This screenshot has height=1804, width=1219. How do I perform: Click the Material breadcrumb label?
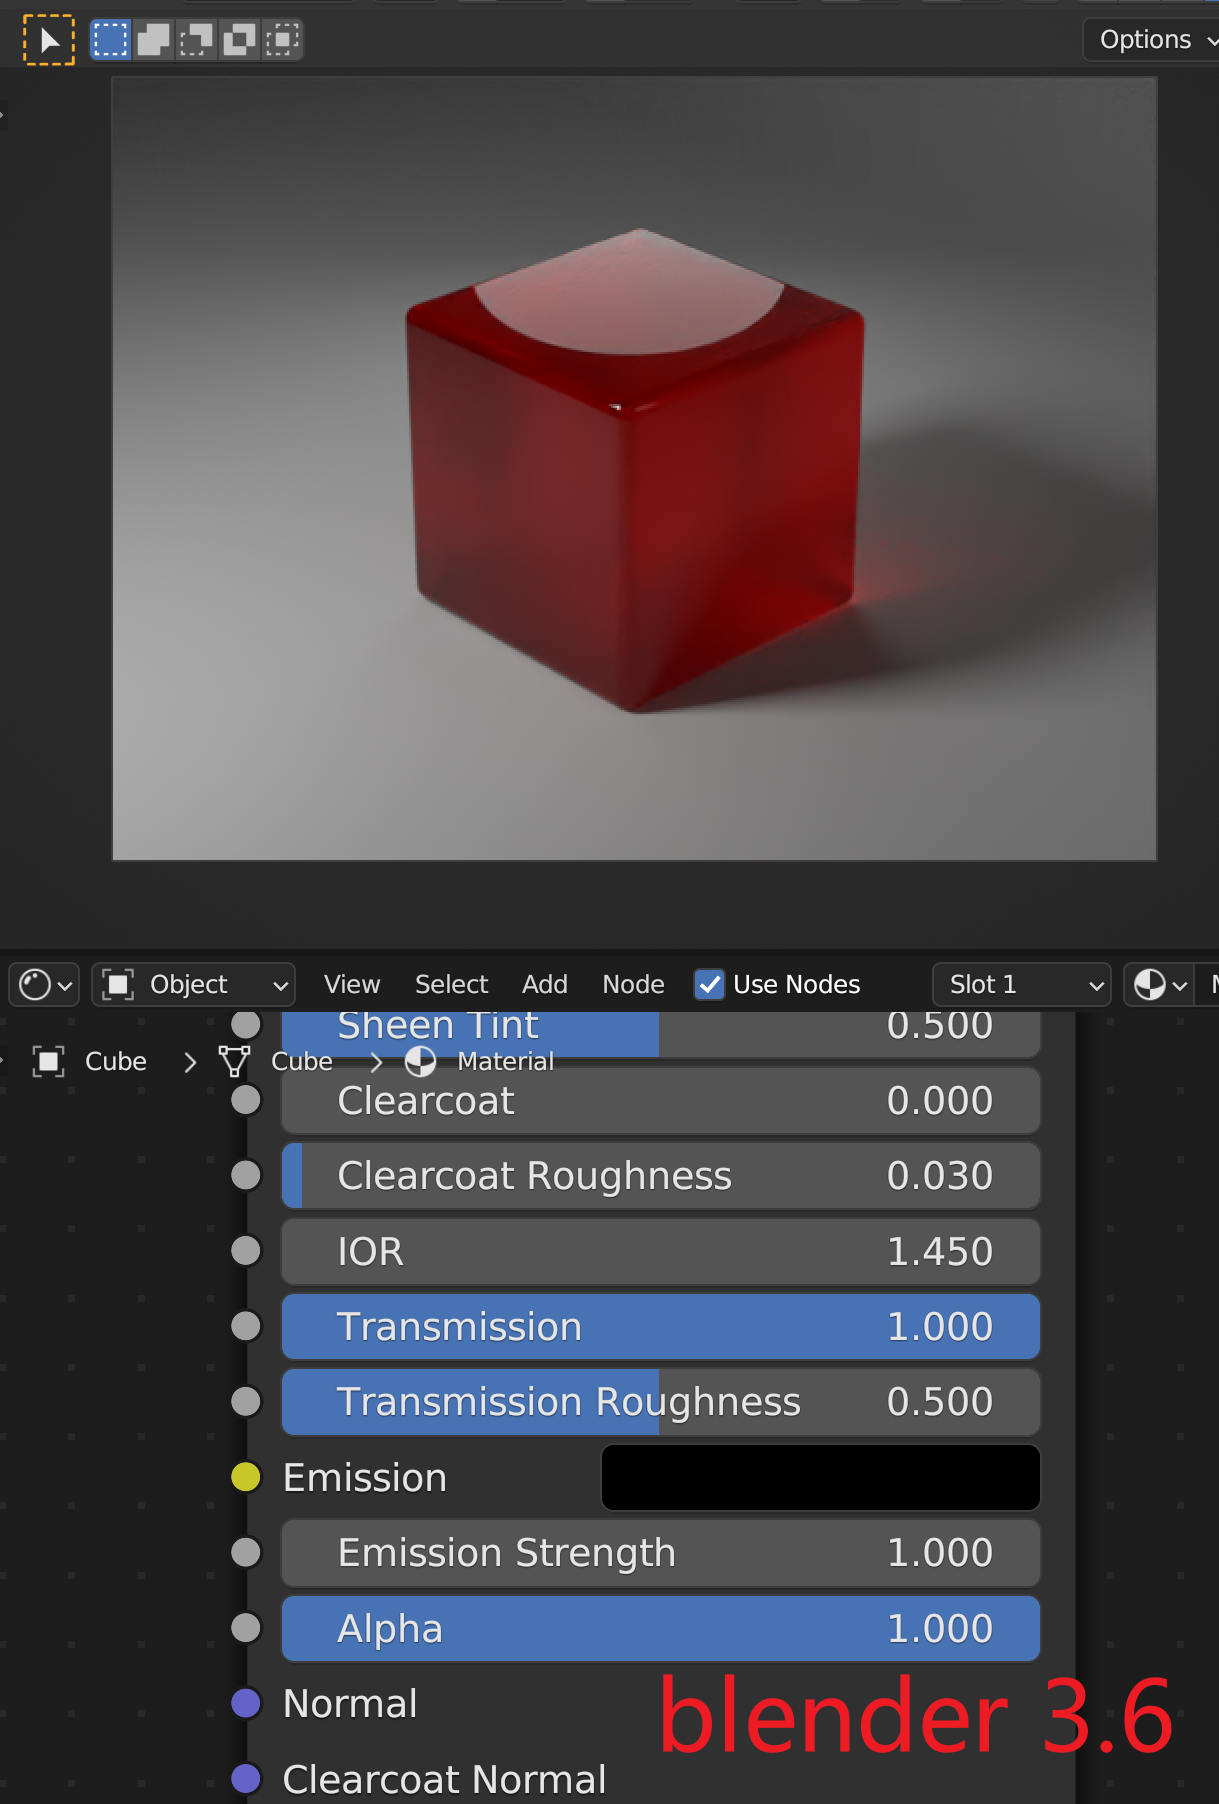[505, 1061]
